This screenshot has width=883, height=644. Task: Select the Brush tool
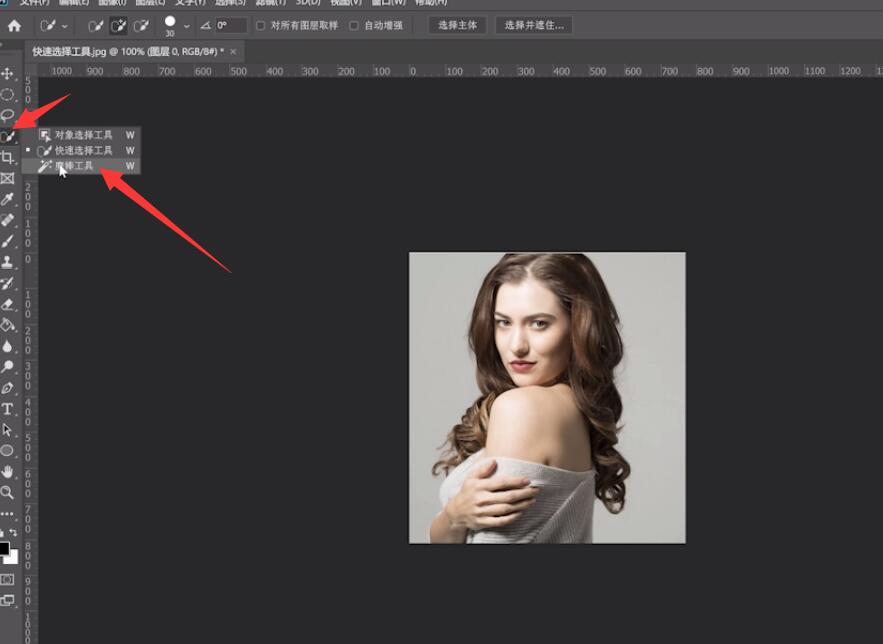click(x=7, y=241)
